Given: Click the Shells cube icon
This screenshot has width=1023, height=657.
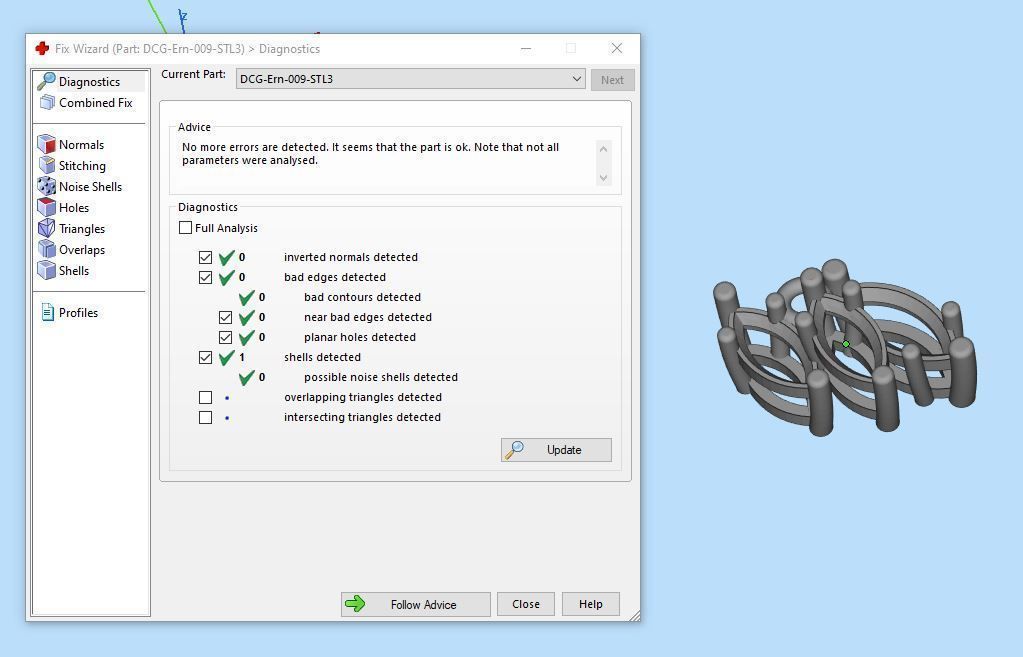Looking at the screenshot, I should click(x=46, y=270).
